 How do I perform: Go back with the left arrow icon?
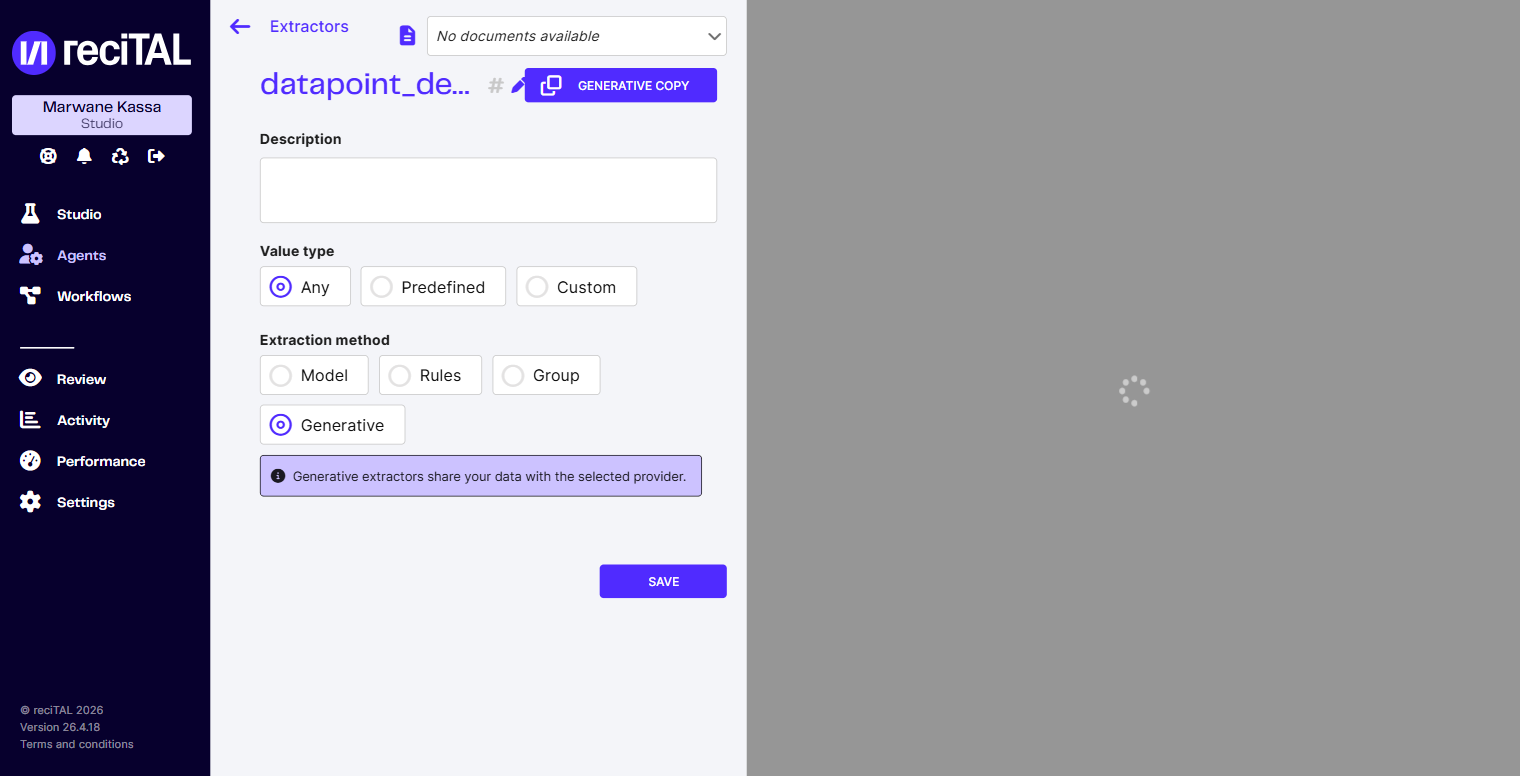click(240, 26)
